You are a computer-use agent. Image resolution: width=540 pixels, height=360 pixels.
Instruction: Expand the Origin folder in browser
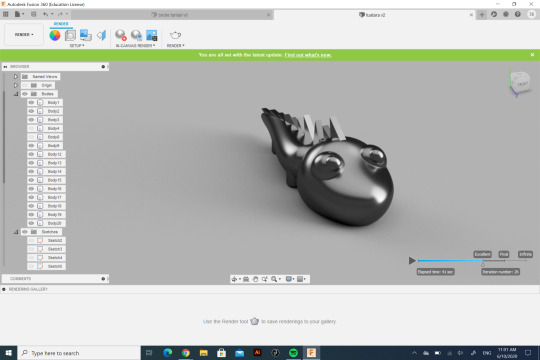click(16, 85)
